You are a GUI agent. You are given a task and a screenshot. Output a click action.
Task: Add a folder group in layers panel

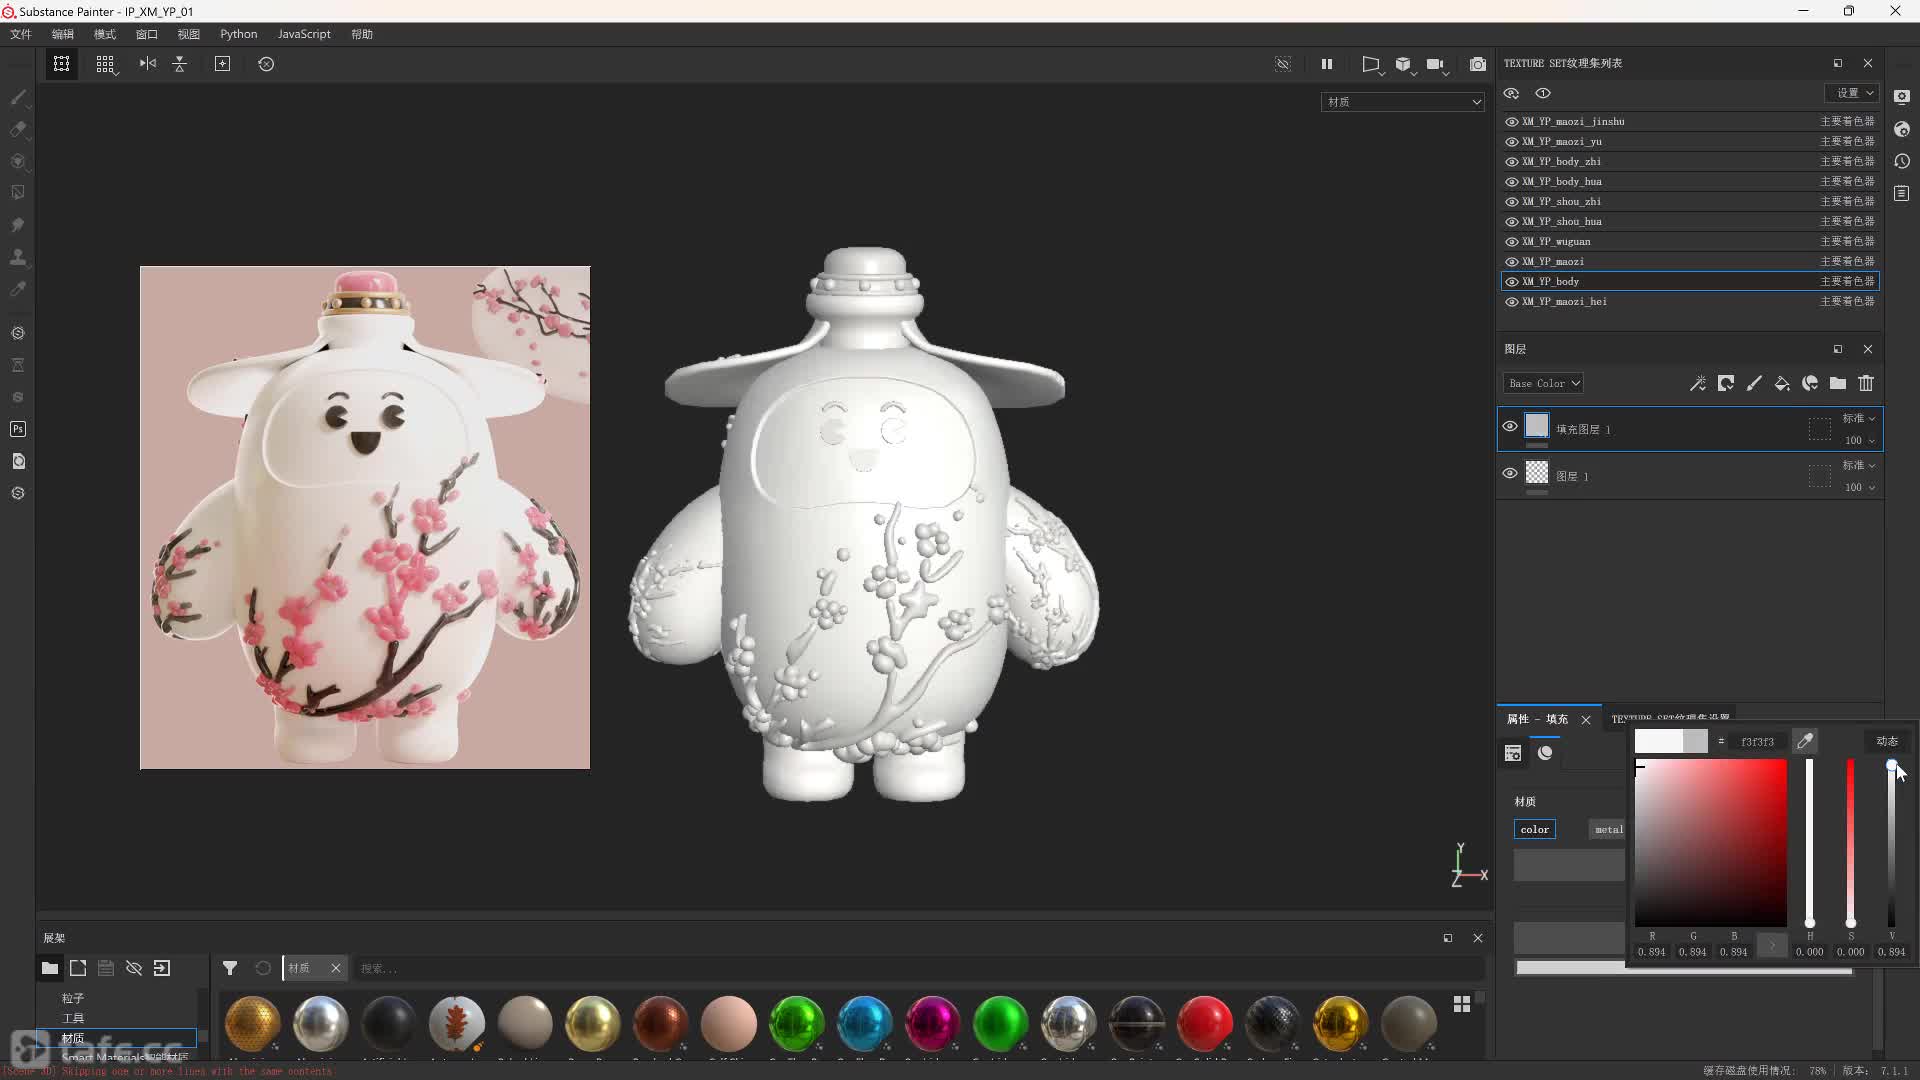(1838, 383)
